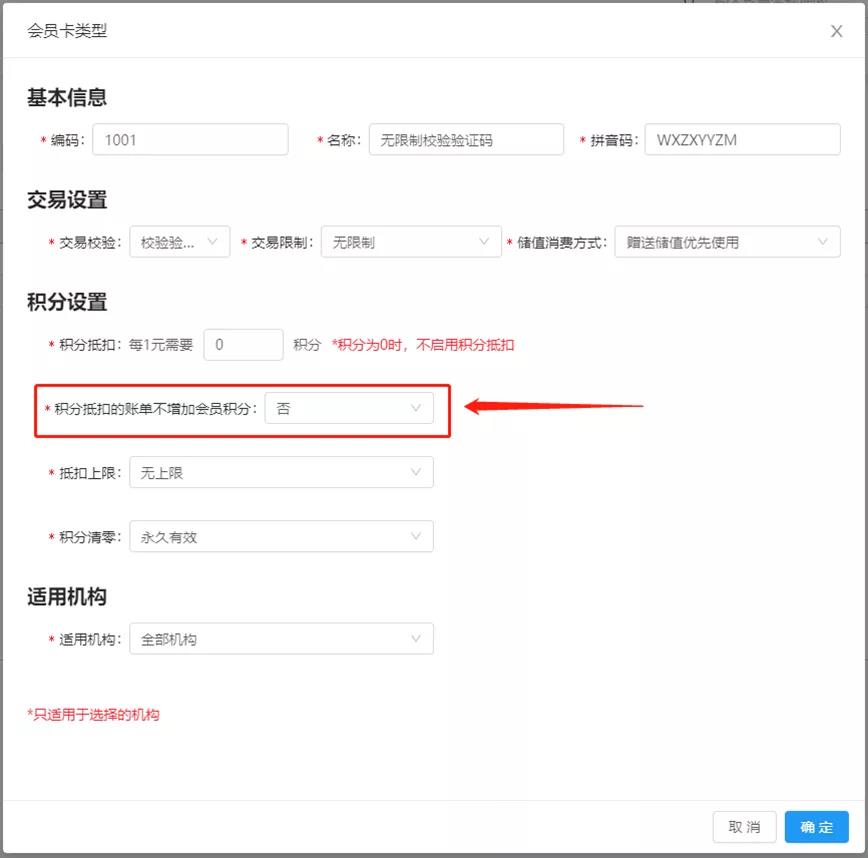Screen dimensions: 868x858
Task: Open the 交易校验 dropdown
Action: coord(180,242)
